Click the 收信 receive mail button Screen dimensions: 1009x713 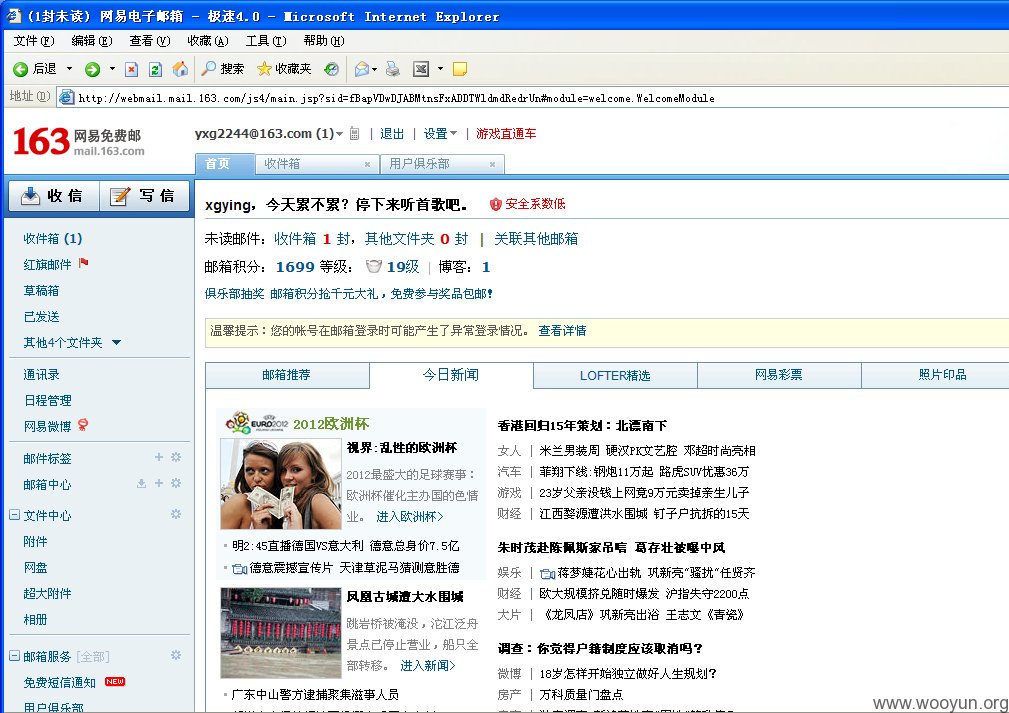(x=54, y=196)
